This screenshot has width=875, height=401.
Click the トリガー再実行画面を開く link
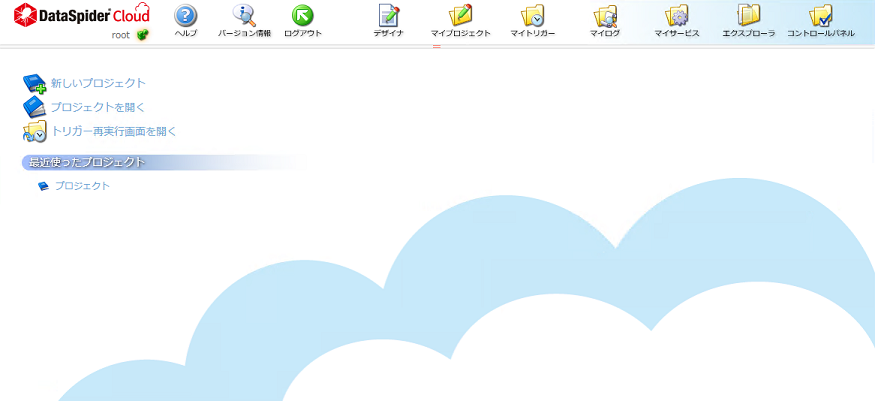114,132
